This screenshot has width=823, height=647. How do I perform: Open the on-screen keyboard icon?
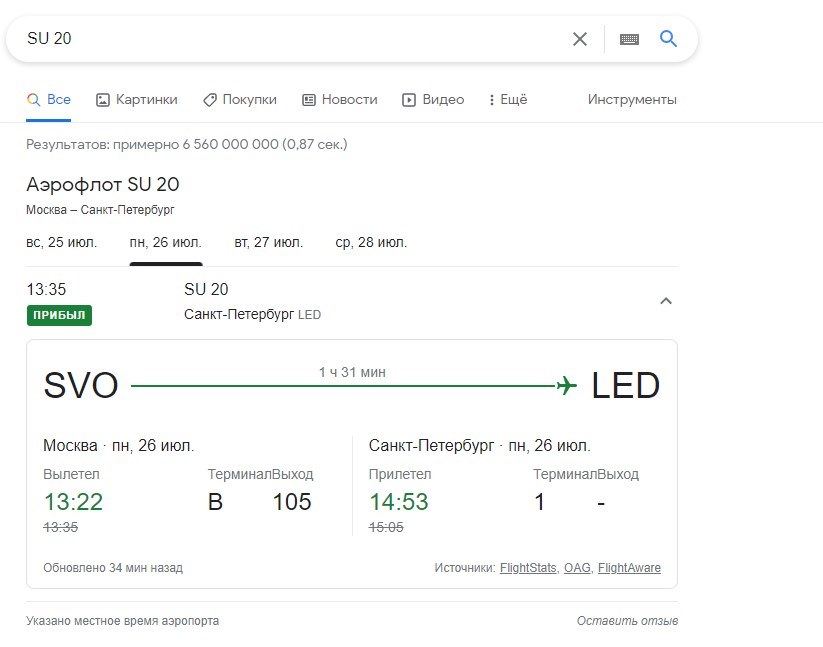pos(629,39)
